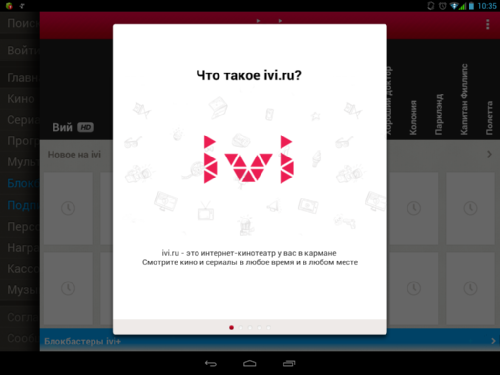This screenshot has height=375, width=500.
Task: Select the third page indicator dot
Action: tap(250, 328)
